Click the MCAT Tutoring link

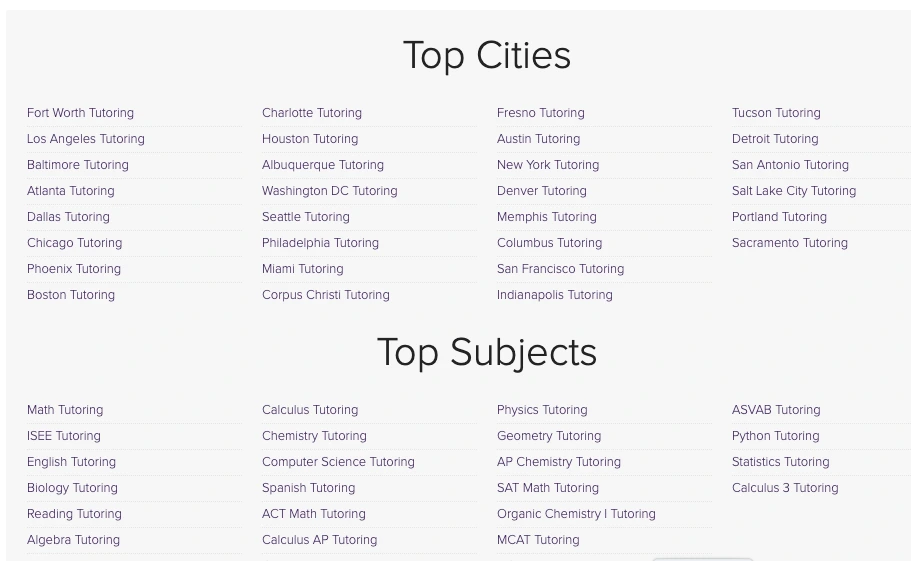(x=537, y=540)
